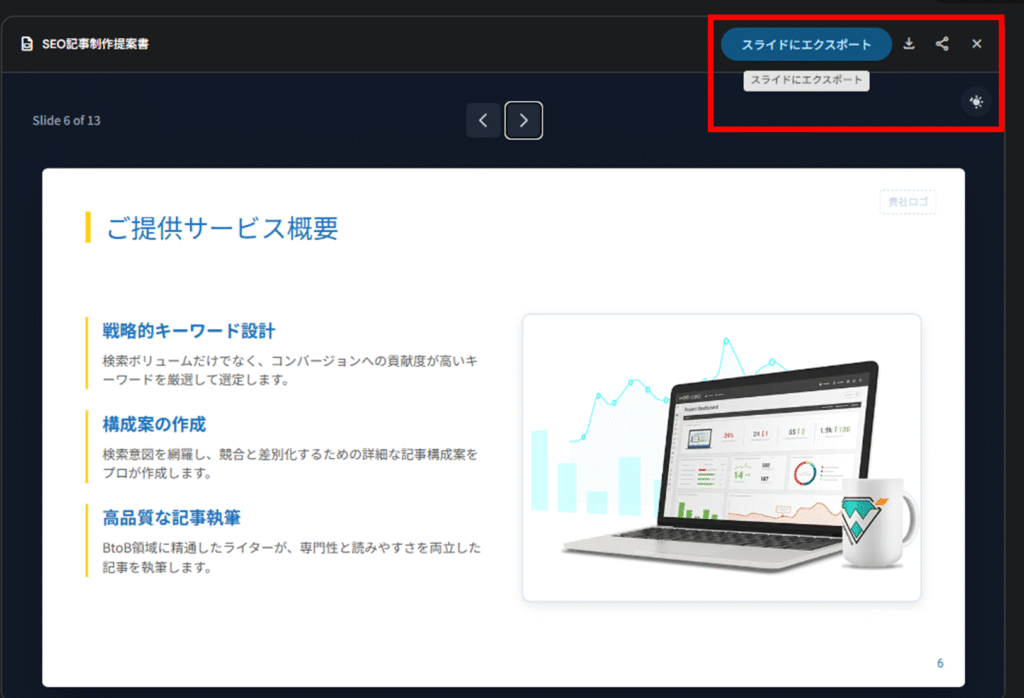Screen dimensions: 1024x698
Task: Select the 高品質な記事執筆 heading
Action: pyautogui.click(x=171, y=518)
